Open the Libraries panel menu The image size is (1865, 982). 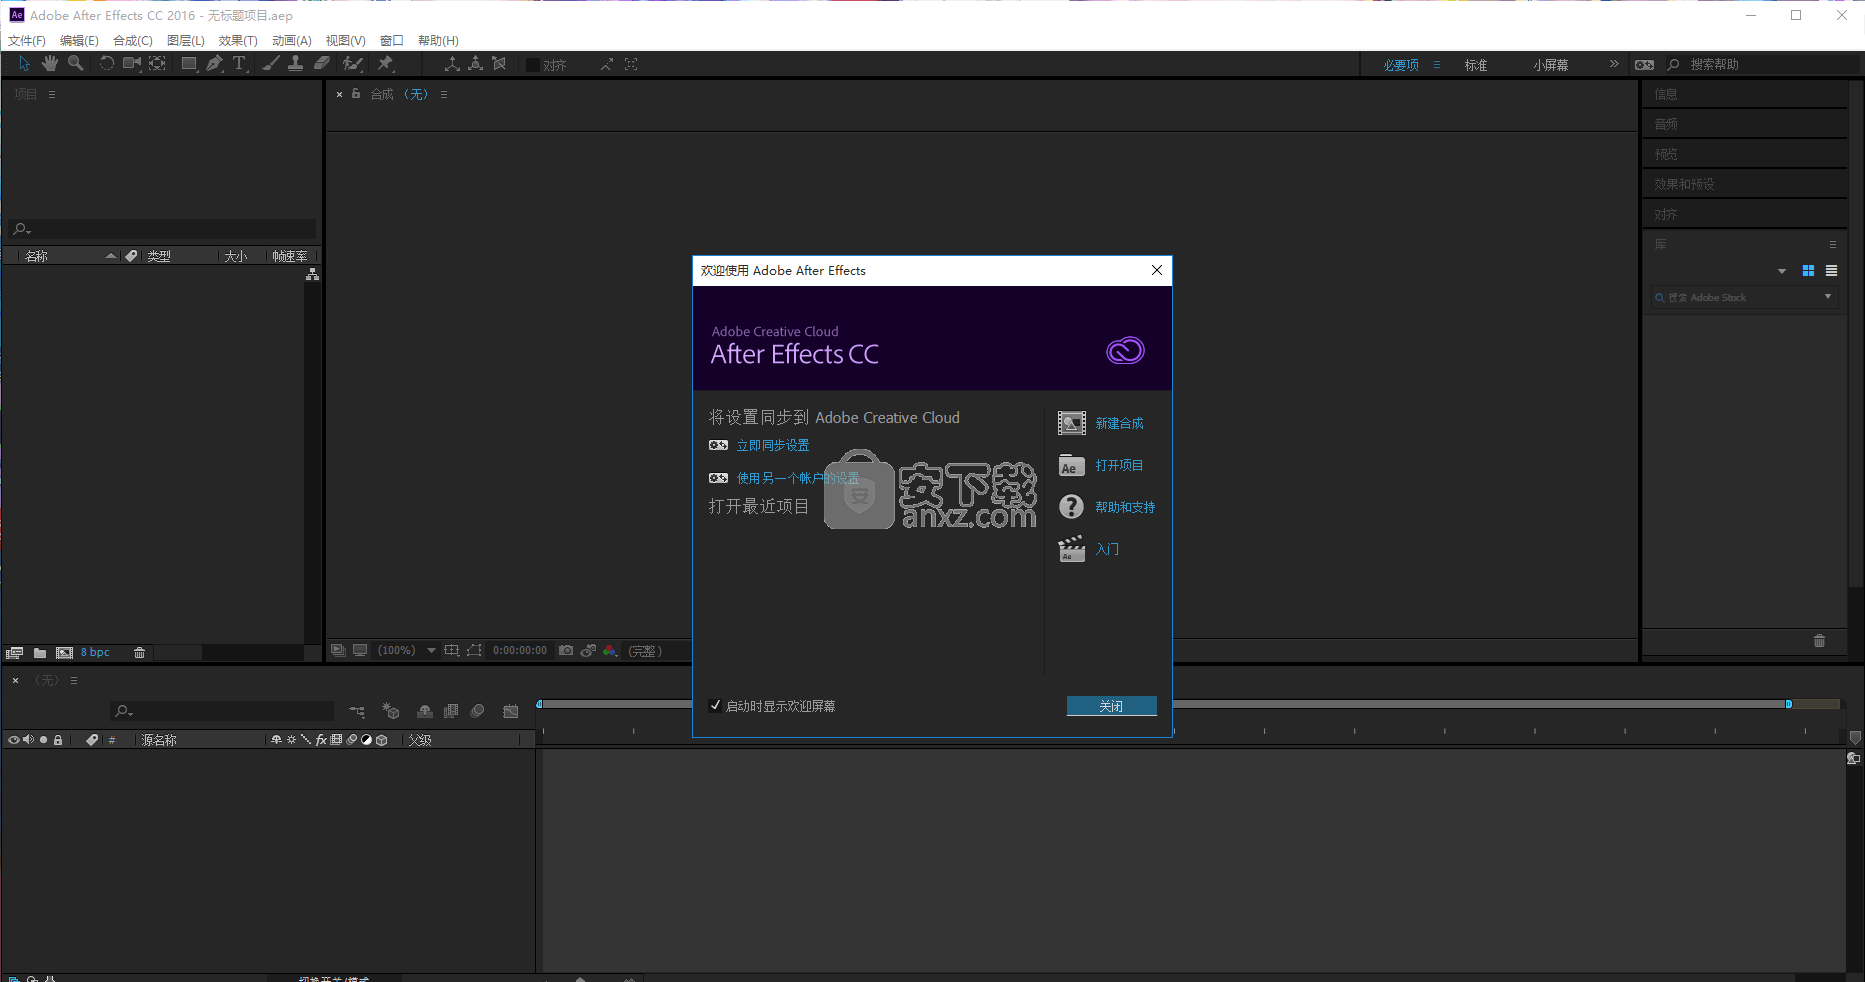point(1832,244)
